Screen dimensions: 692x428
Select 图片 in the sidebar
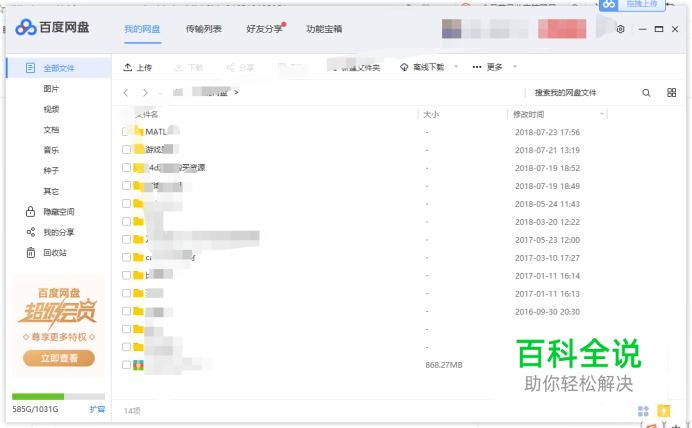click(x=51, y=89)
